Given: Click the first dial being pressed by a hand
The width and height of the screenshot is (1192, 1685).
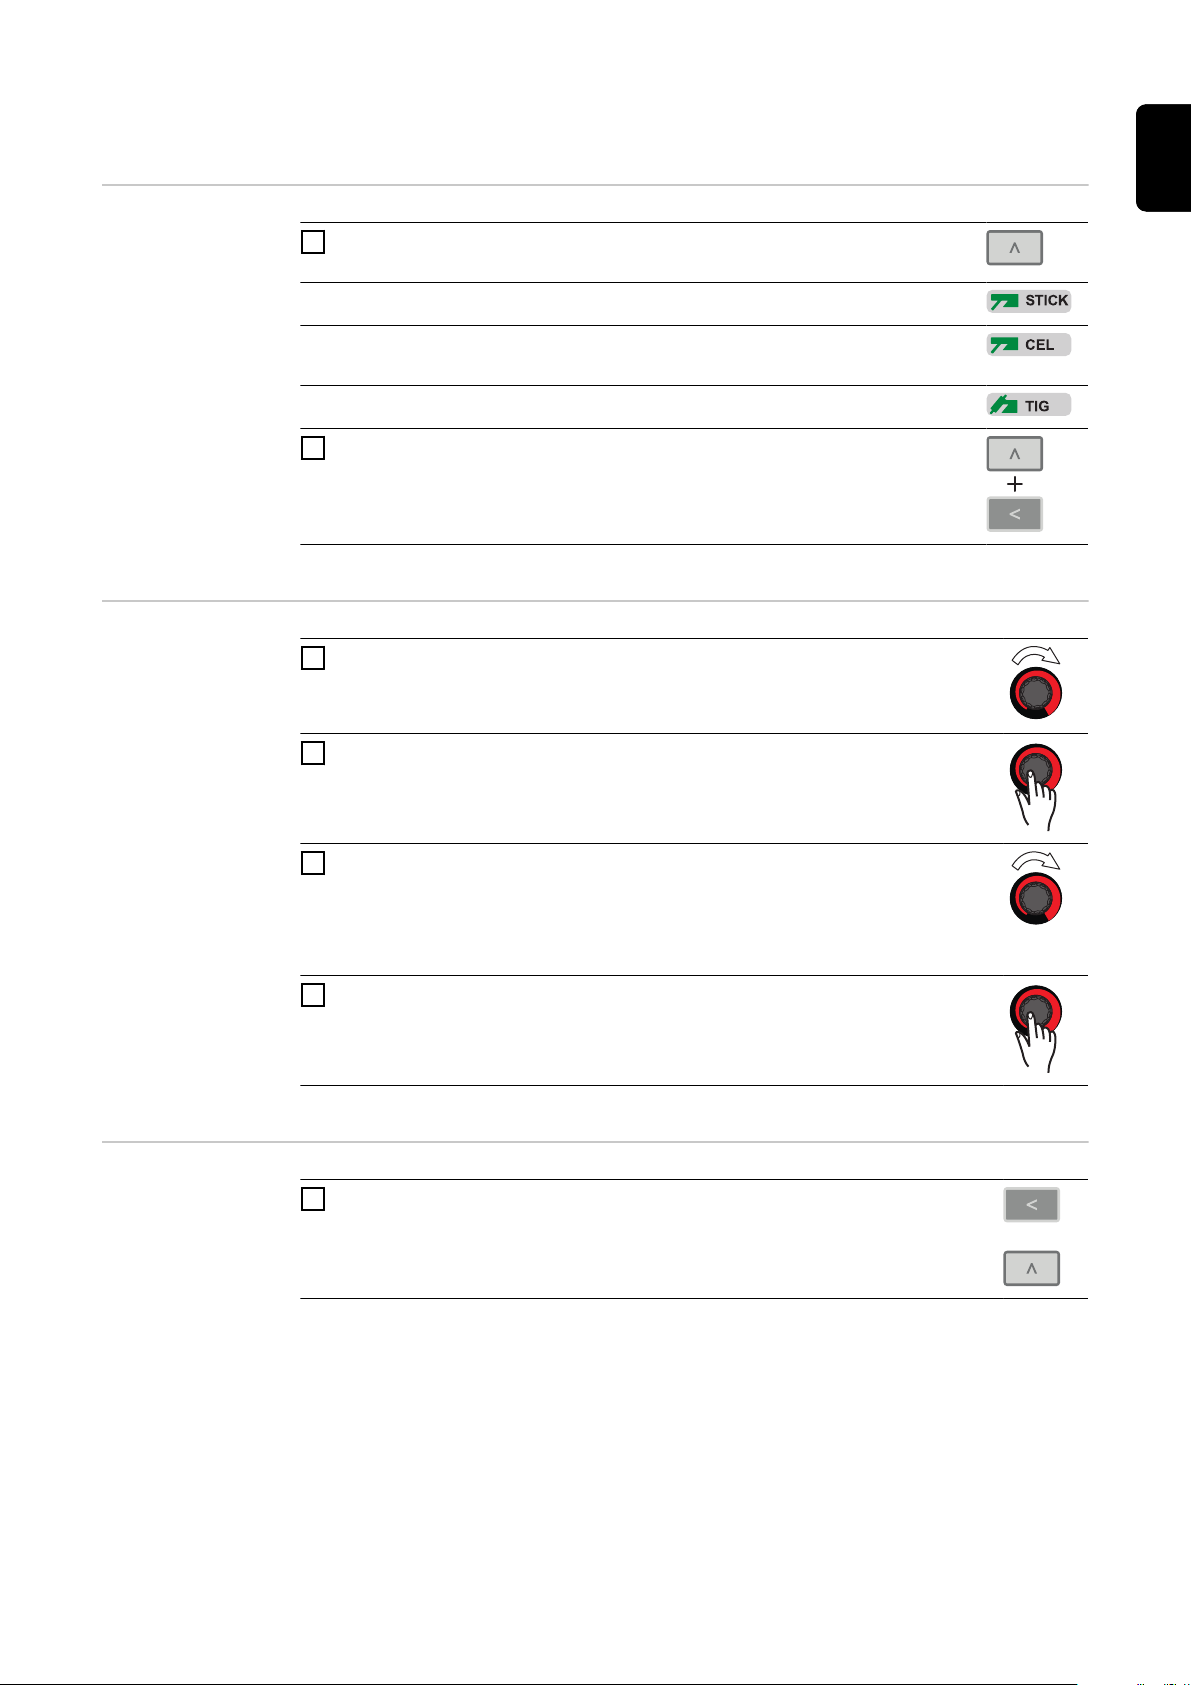Looking at the screenshot, I should click(1036, 787).
